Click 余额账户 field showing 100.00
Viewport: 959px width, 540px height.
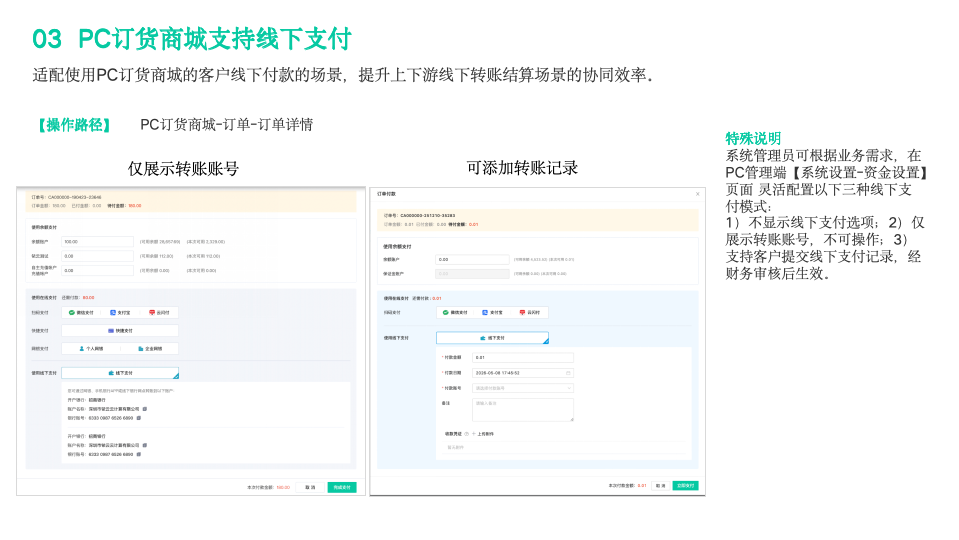(x=97, y=242)
